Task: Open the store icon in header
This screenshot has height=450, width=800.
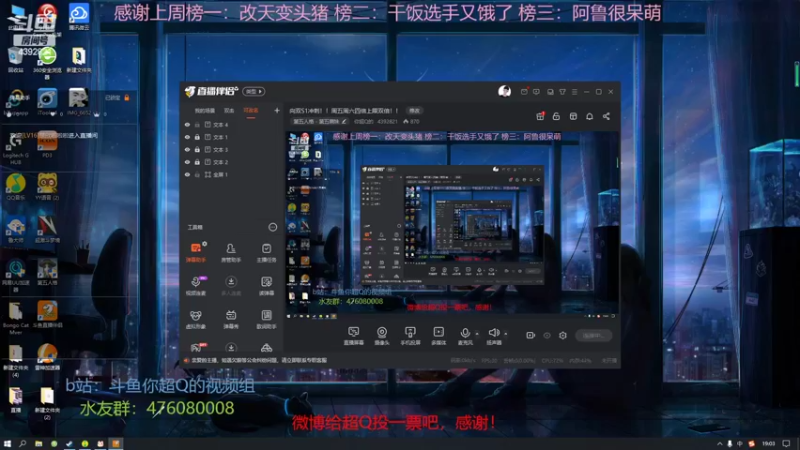Action: [573, 116]
